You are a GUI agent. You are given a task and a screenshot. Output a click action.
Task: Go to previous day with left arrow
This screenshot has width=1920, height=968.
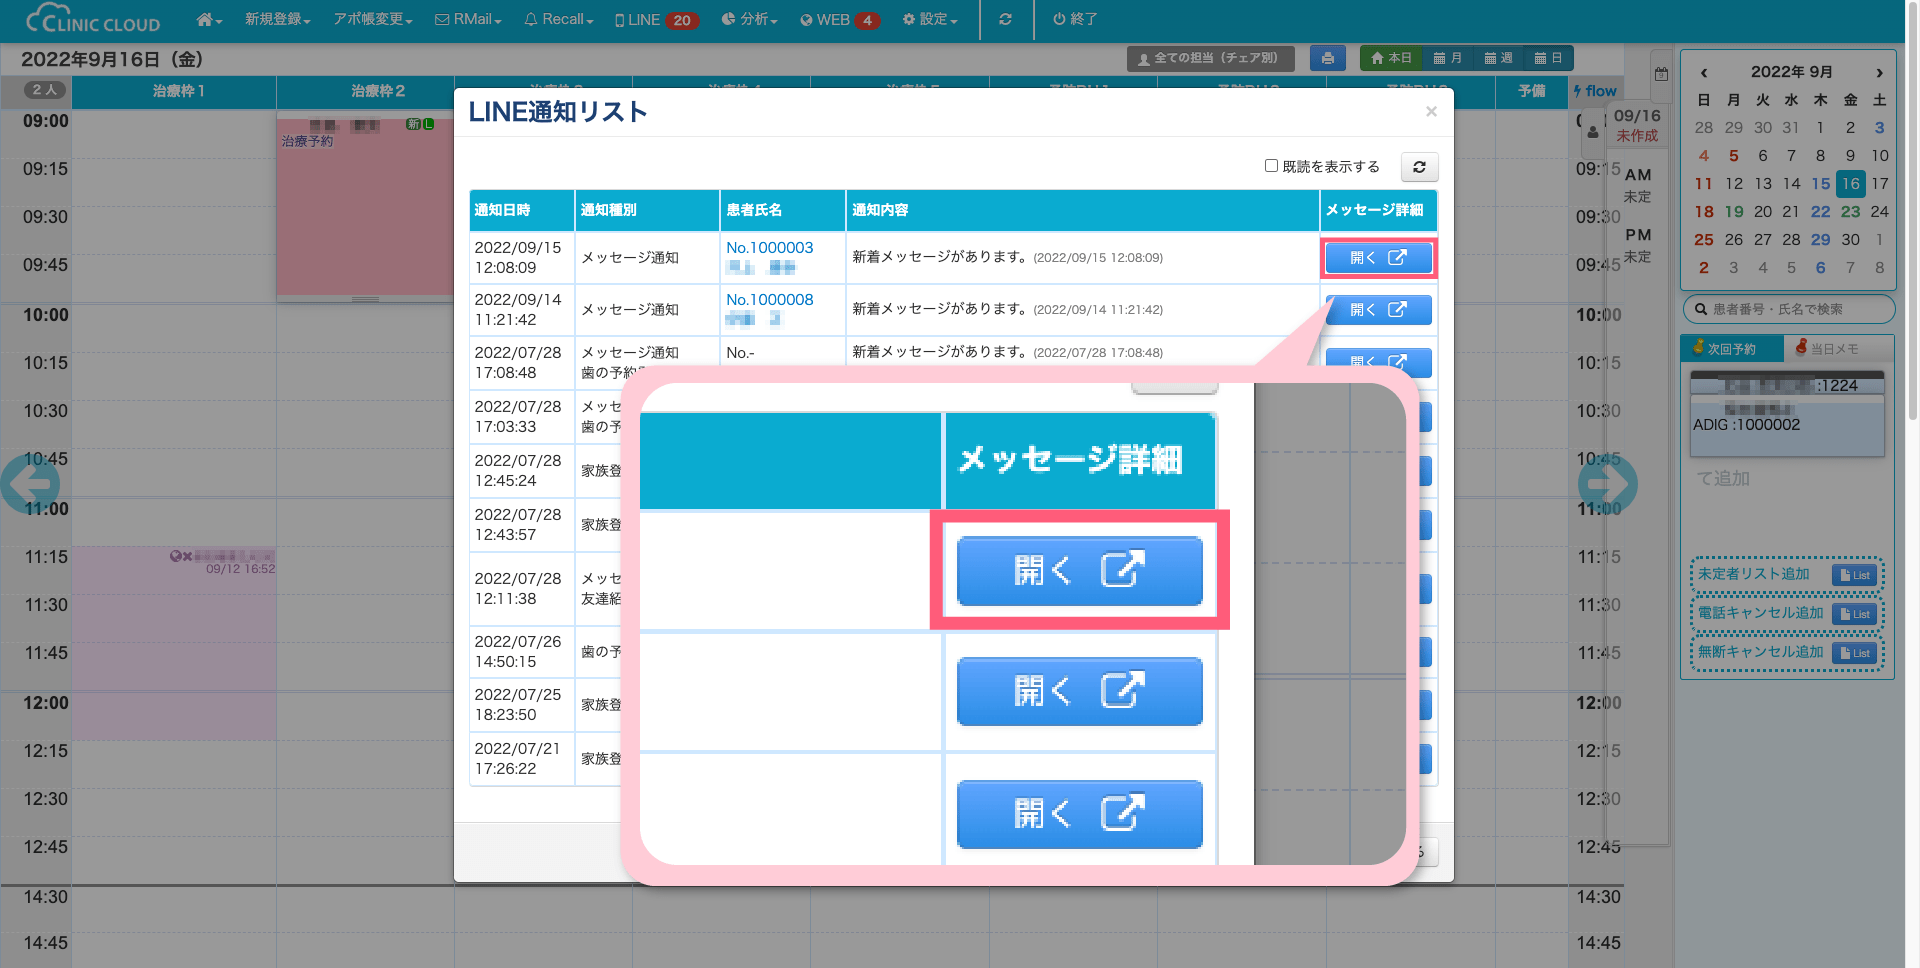tap(30, 484)
